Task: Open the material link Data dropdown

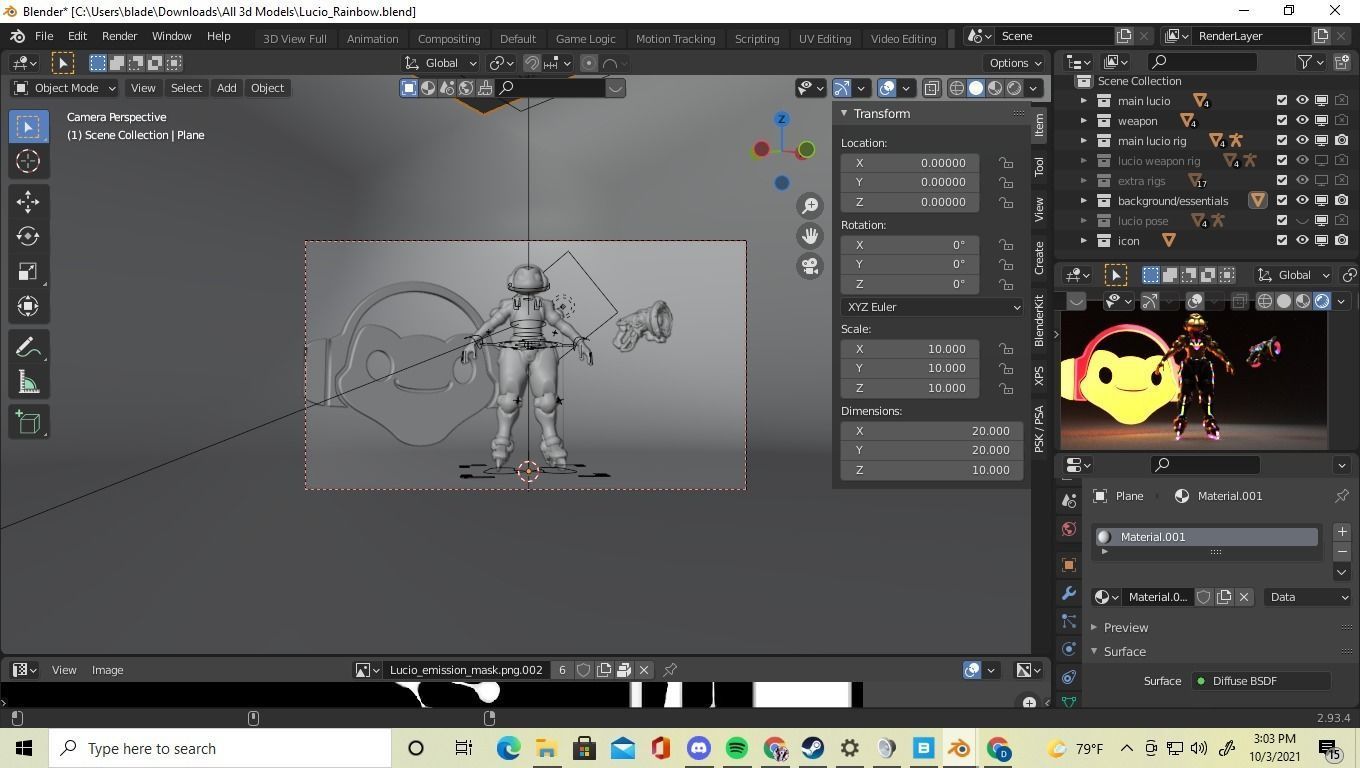Action: point(1309,597)
